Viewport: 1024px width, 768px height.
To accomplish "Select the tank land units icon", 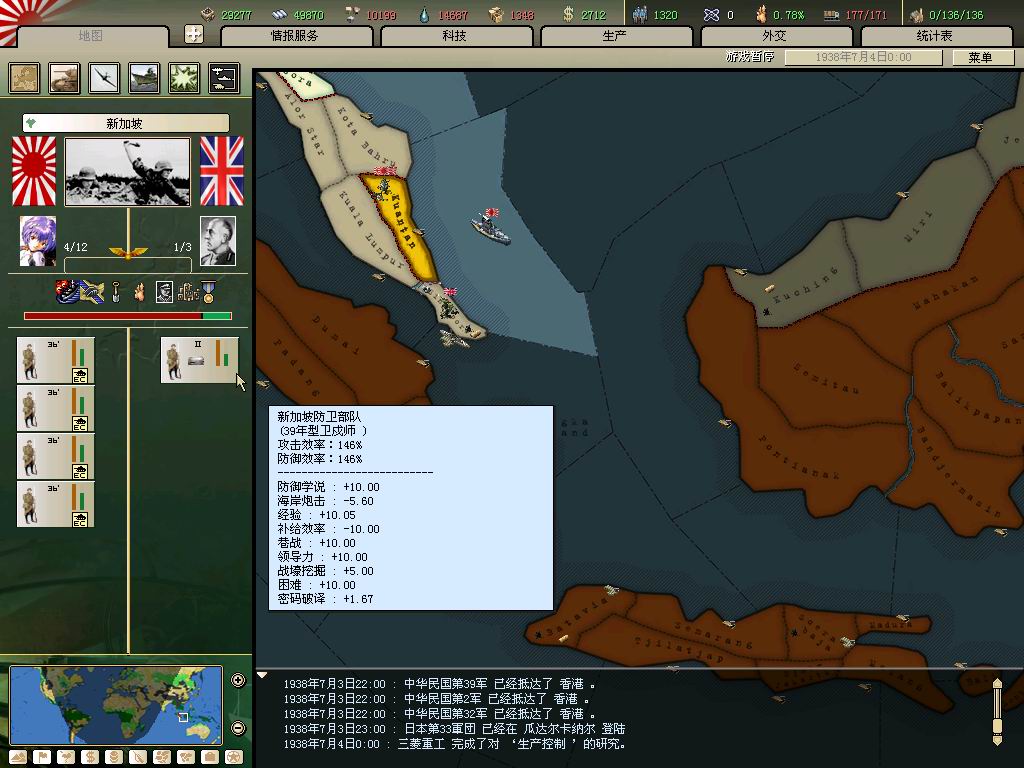I will coord(65,78).
